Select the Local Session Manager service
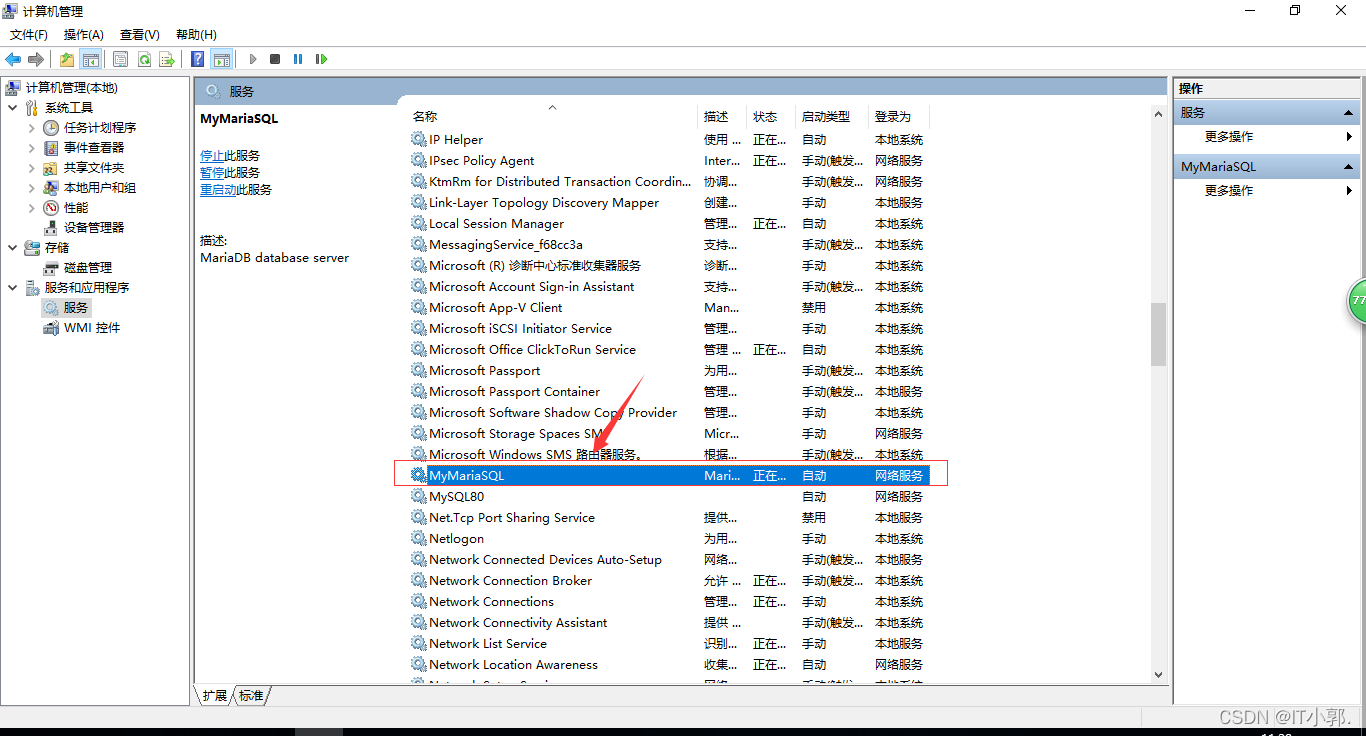 click(x=670, y=224)
